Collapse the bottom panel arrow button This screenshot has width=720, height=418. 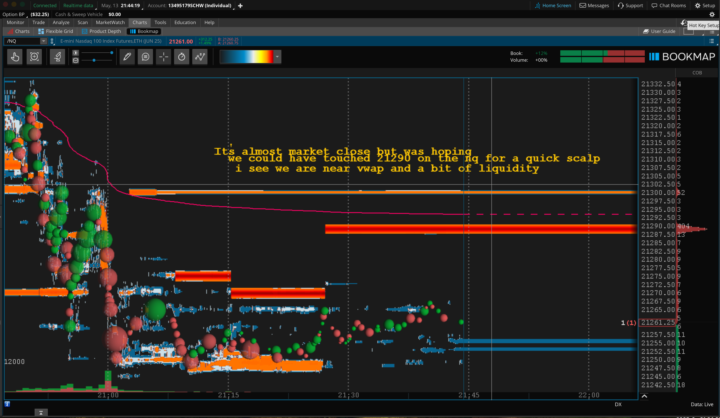tap(41, 412)
